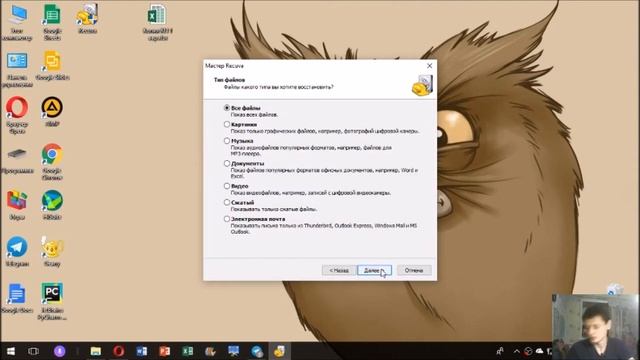
Task: Choose the 'Музыка' file type option
Action: 227,141
